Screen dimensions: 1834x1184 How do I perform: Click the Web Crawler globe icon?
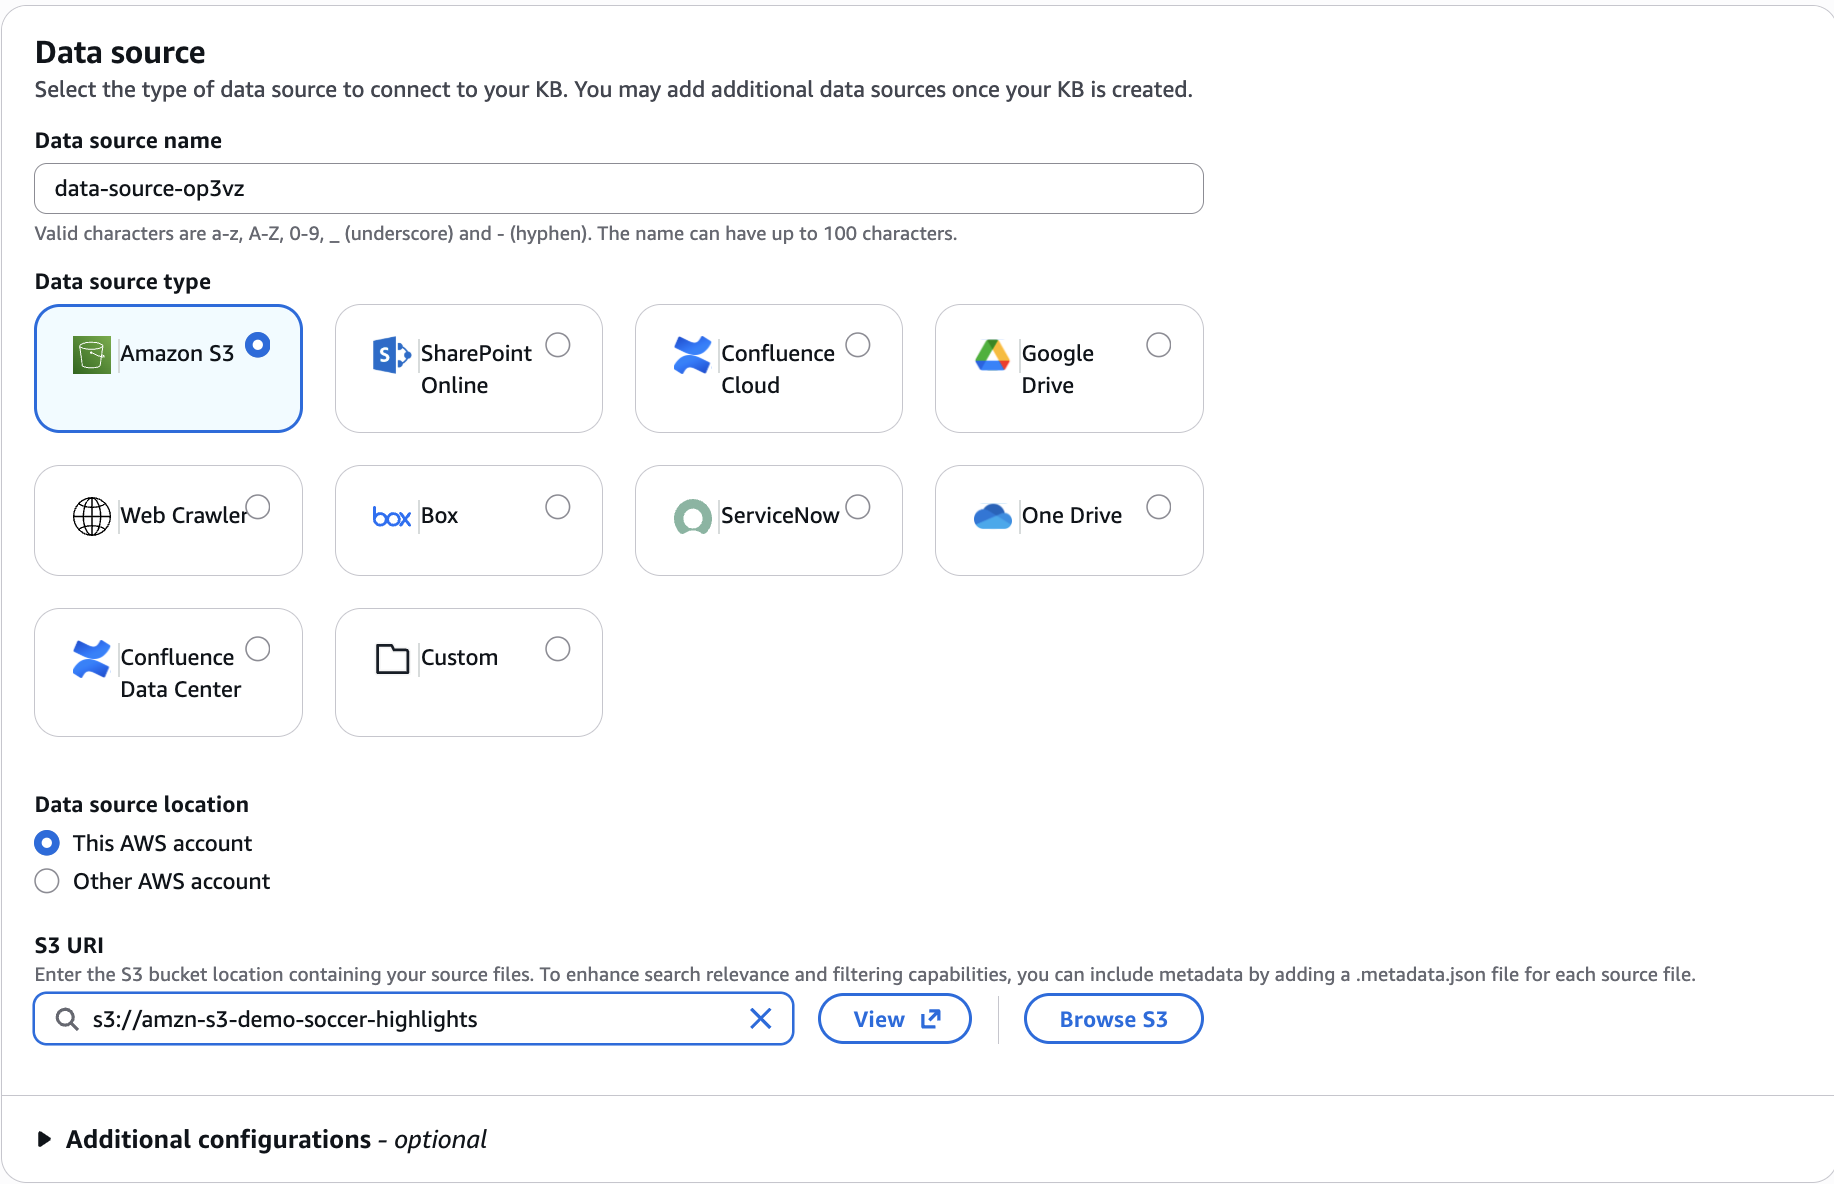click(92, 516)
